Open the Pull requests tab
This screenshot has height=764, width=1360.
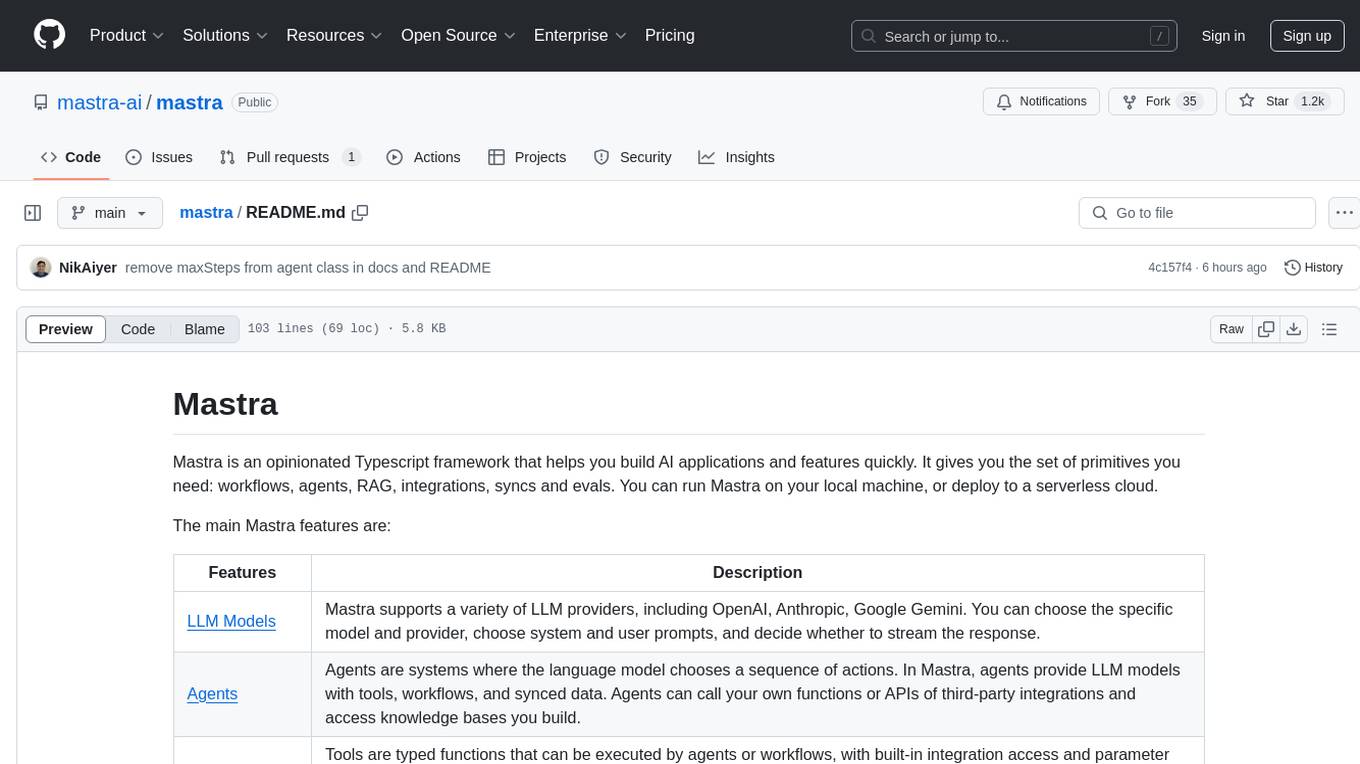pos(290,157)
